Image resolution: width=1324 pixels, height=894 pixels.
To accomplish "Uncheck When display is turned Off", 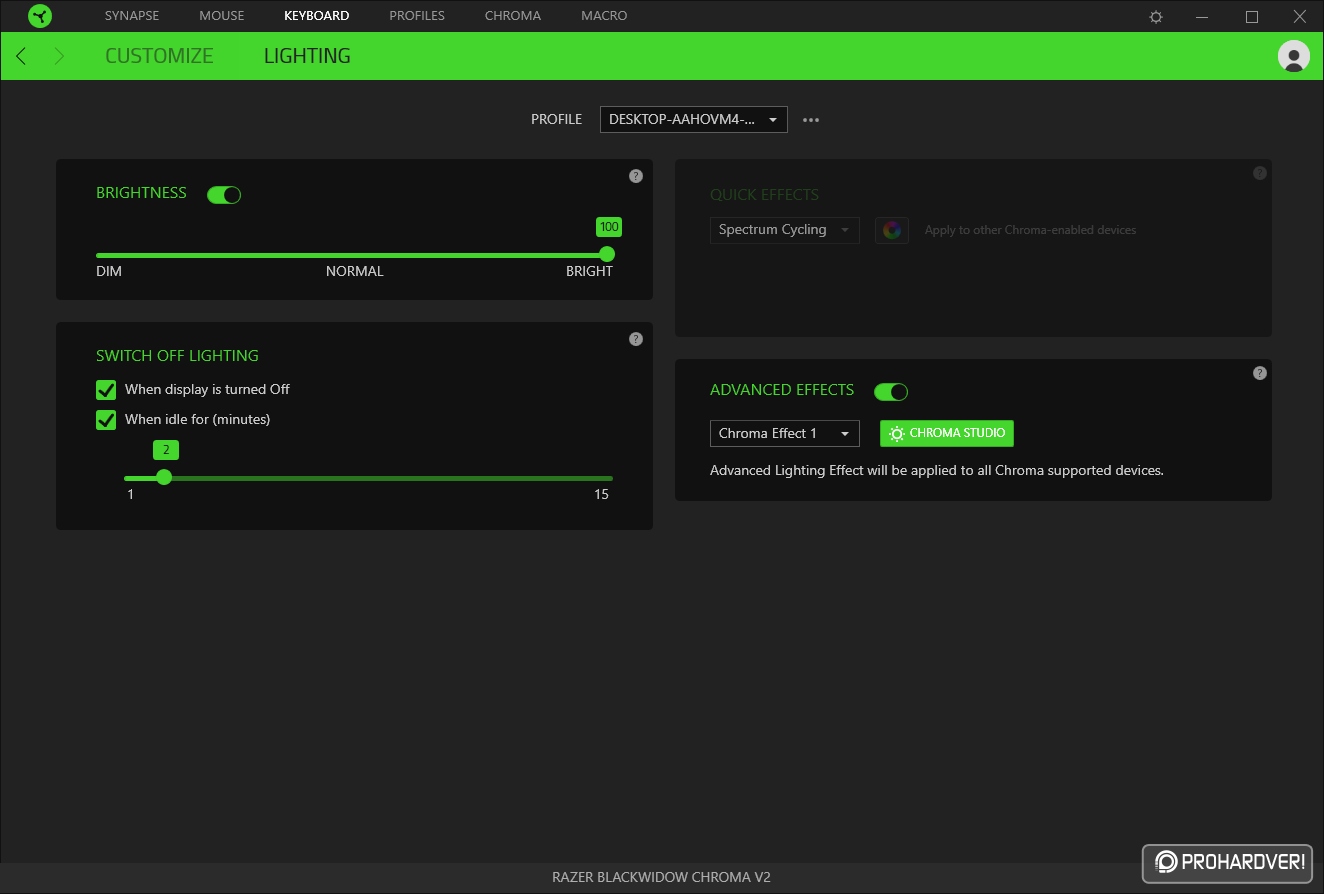I will click(106, 390).
